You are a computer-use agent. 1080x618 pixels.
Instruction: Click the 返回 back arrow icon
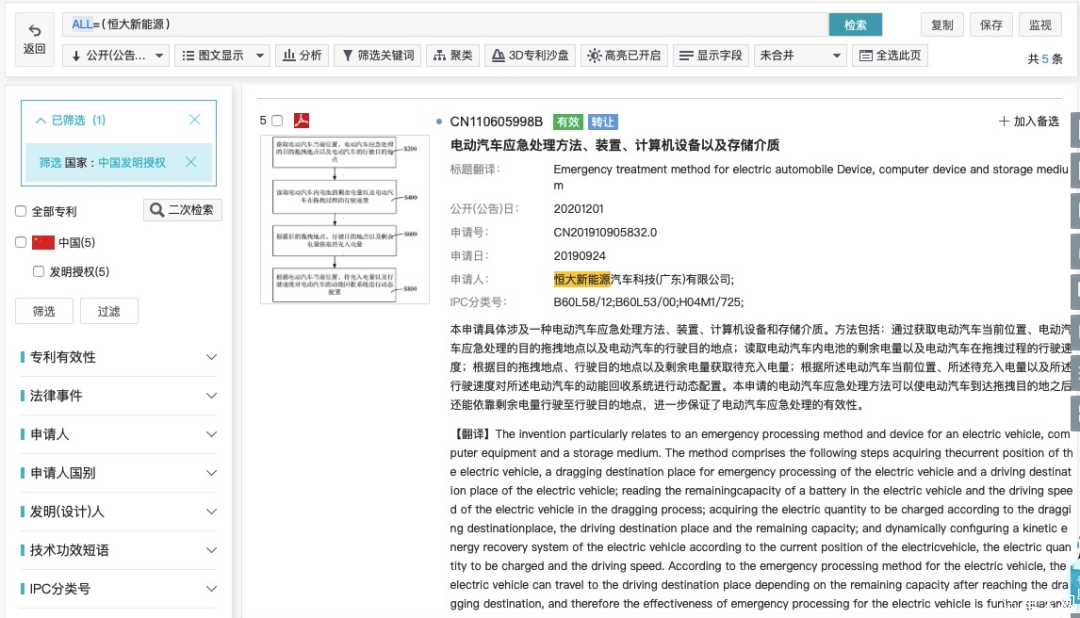(x=34, y=30)
